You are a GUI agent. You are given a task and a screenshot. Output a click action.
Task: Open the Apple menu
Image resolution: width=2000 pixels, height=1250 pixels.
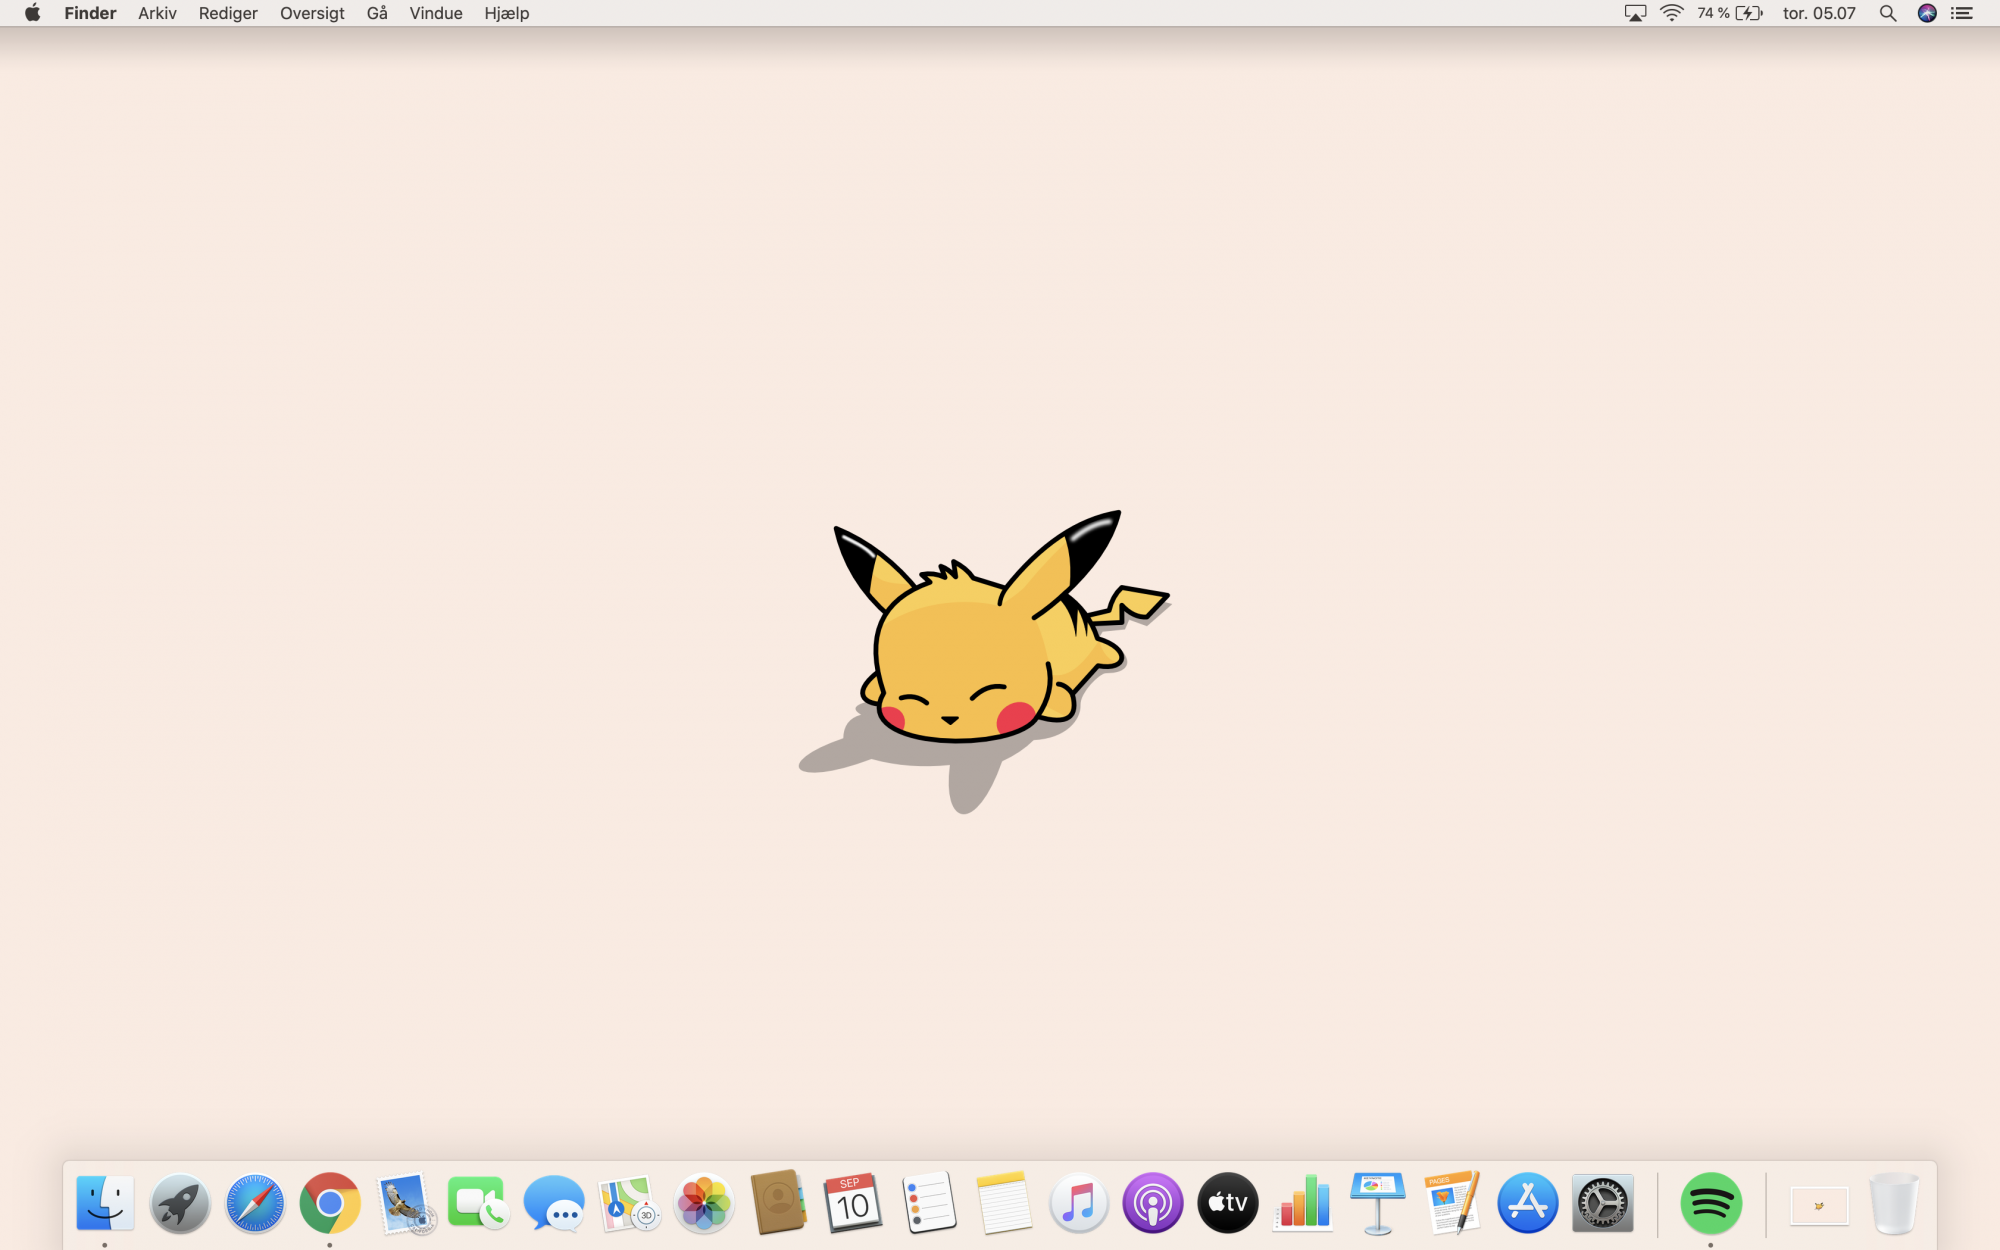[32, 13]
